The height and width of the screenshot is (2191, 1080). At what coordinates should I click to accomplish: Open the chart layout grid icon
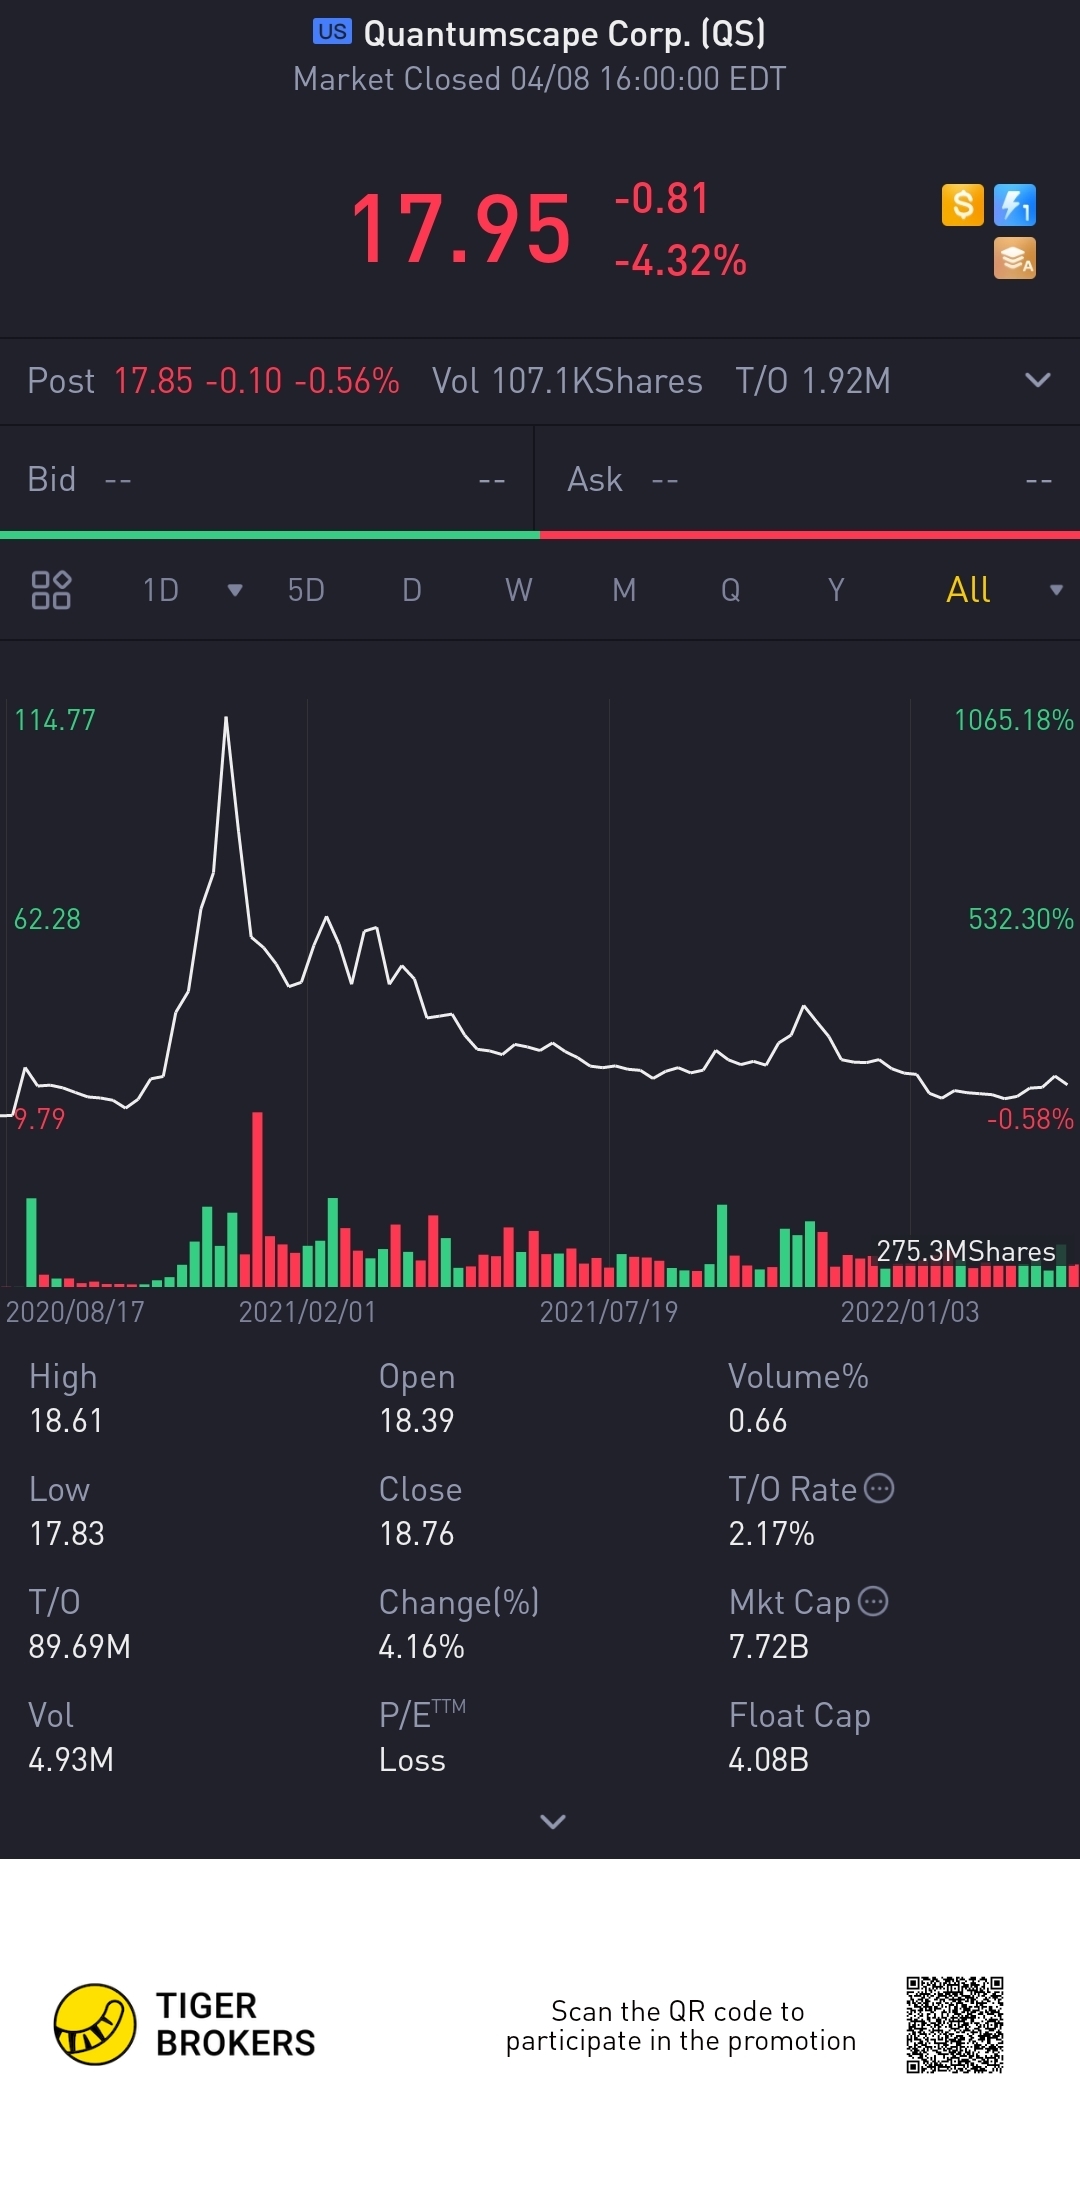coord(51,590)
